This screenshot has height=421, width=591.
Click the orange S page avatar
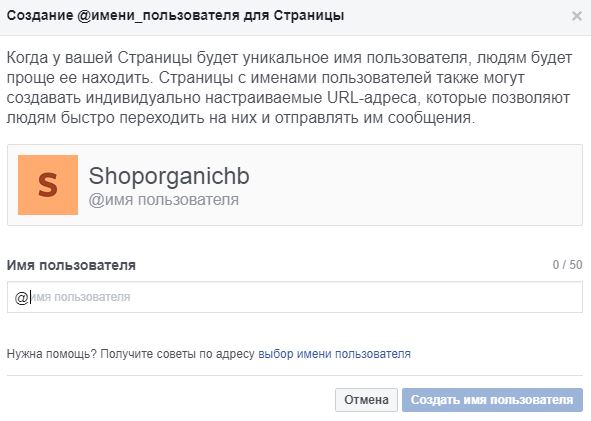point(48,185)
